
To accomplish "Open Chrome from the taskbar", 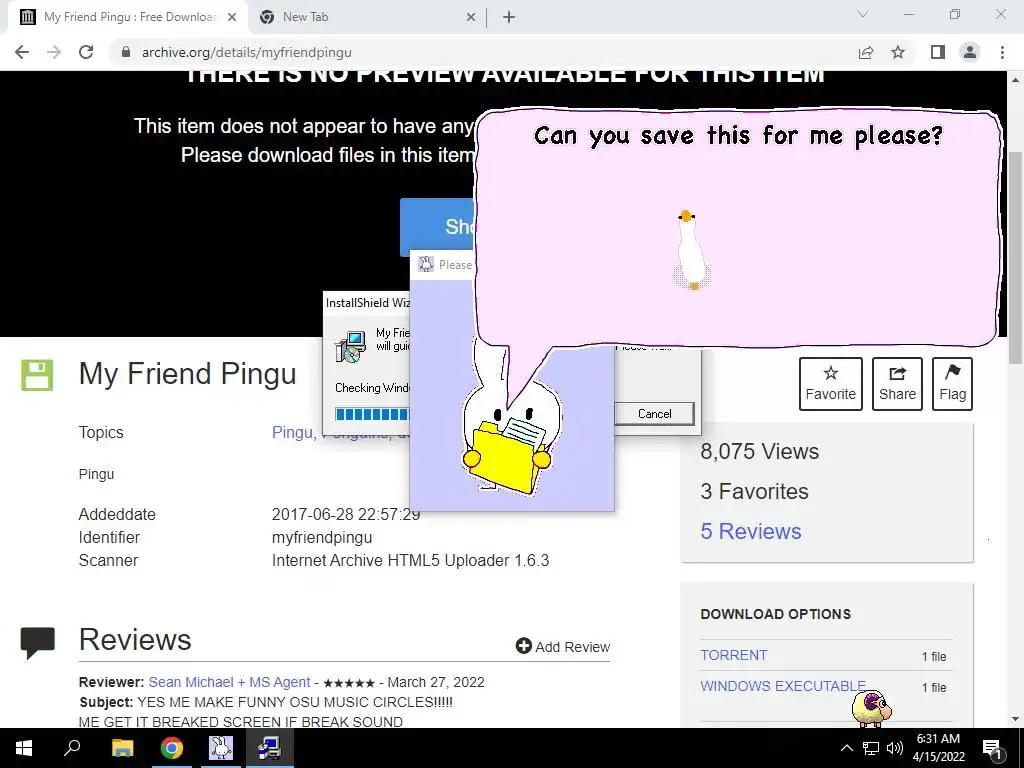I will [x=171, y=748].
